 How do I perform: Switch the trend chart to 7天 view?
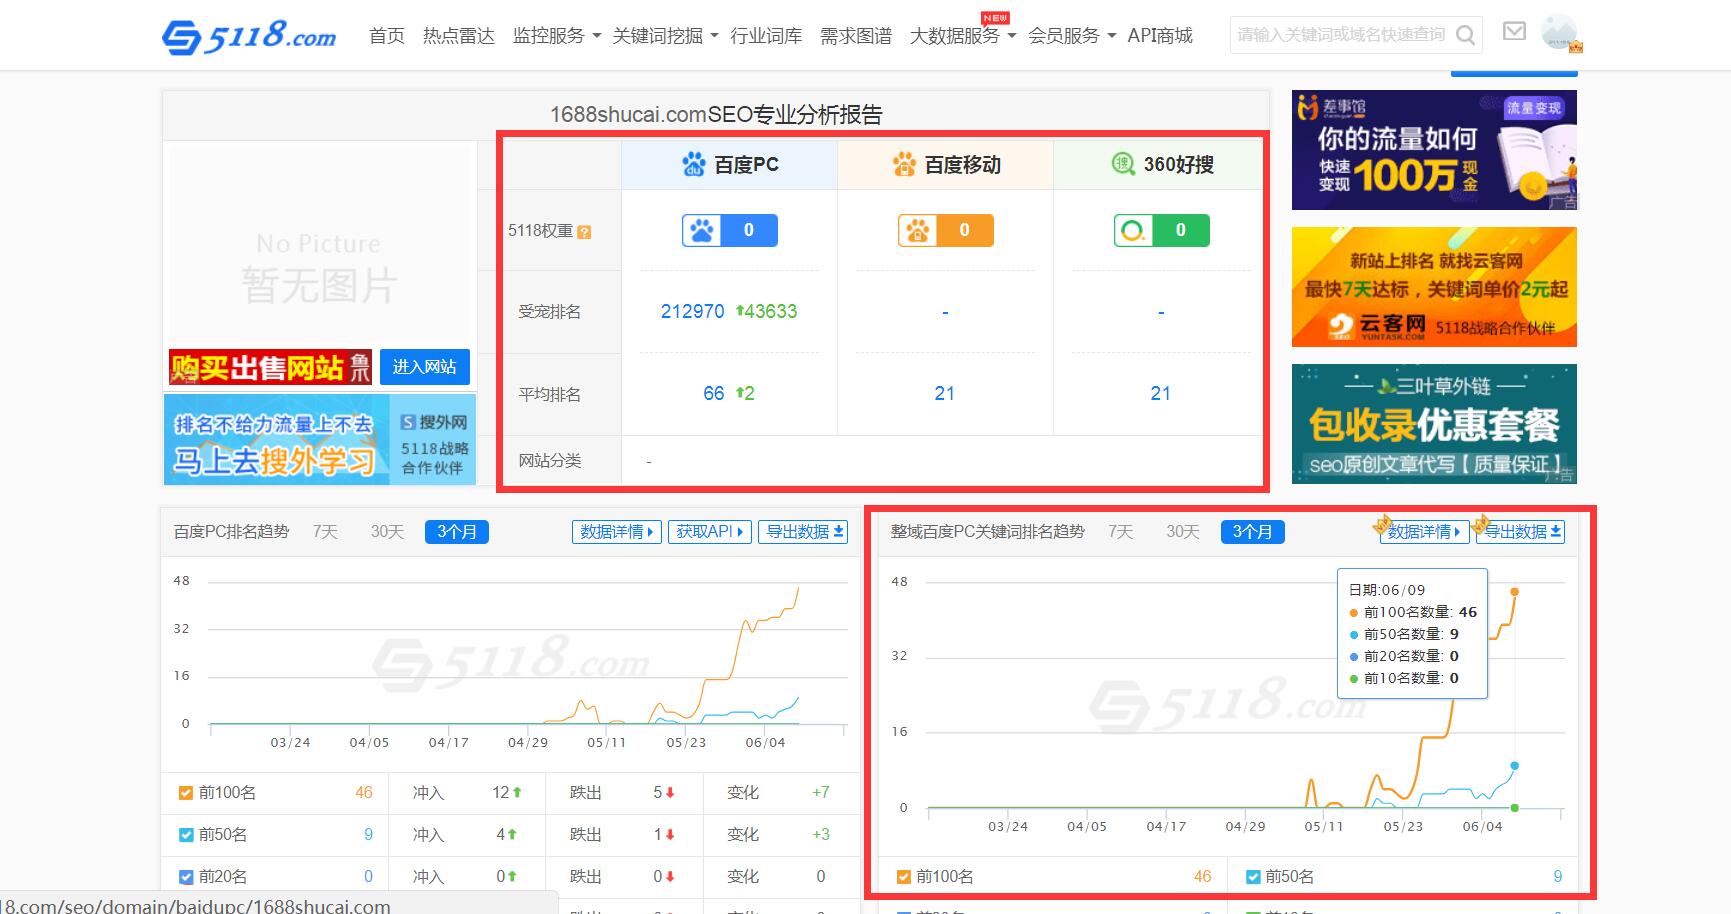tap(323, 531)
